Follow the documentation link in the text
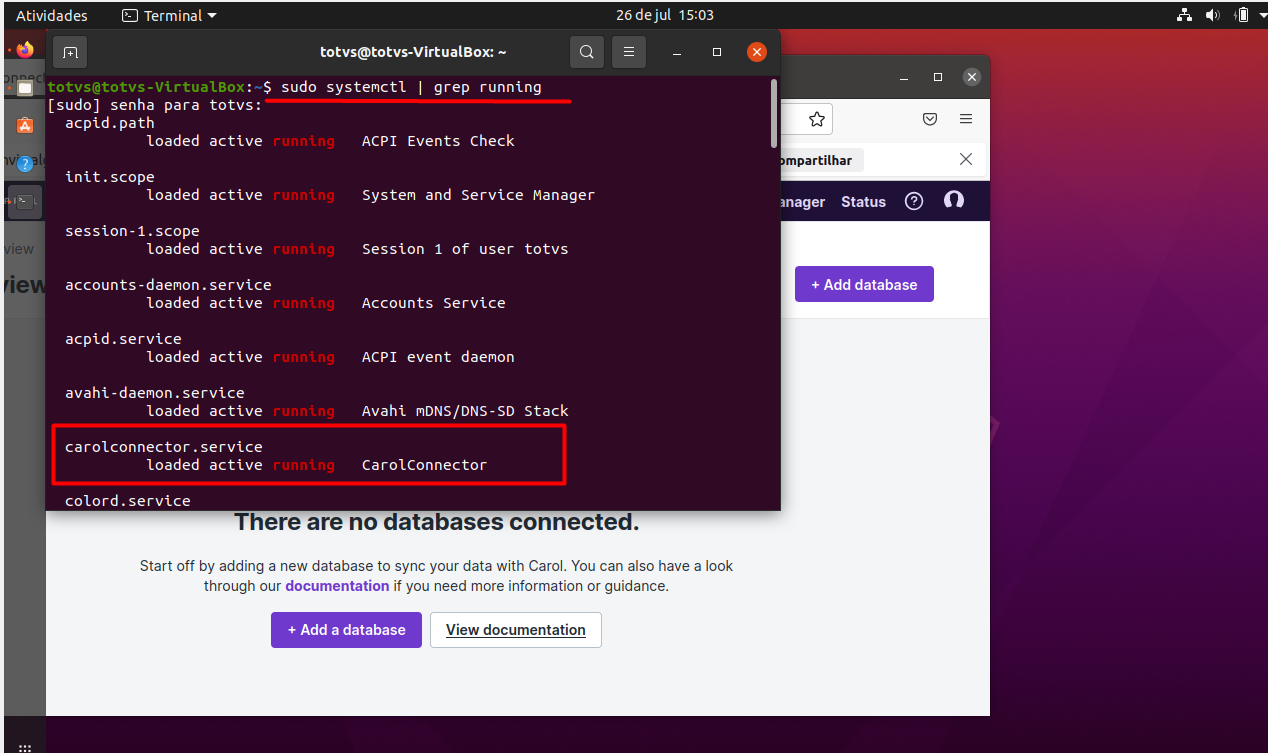 337,586
